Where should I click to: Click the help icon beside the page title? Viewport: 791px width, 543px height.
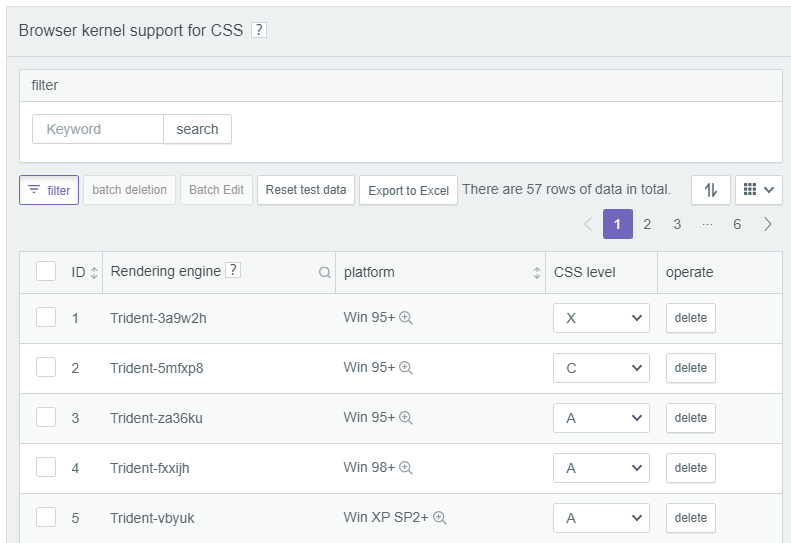click(x=259, y=30)
